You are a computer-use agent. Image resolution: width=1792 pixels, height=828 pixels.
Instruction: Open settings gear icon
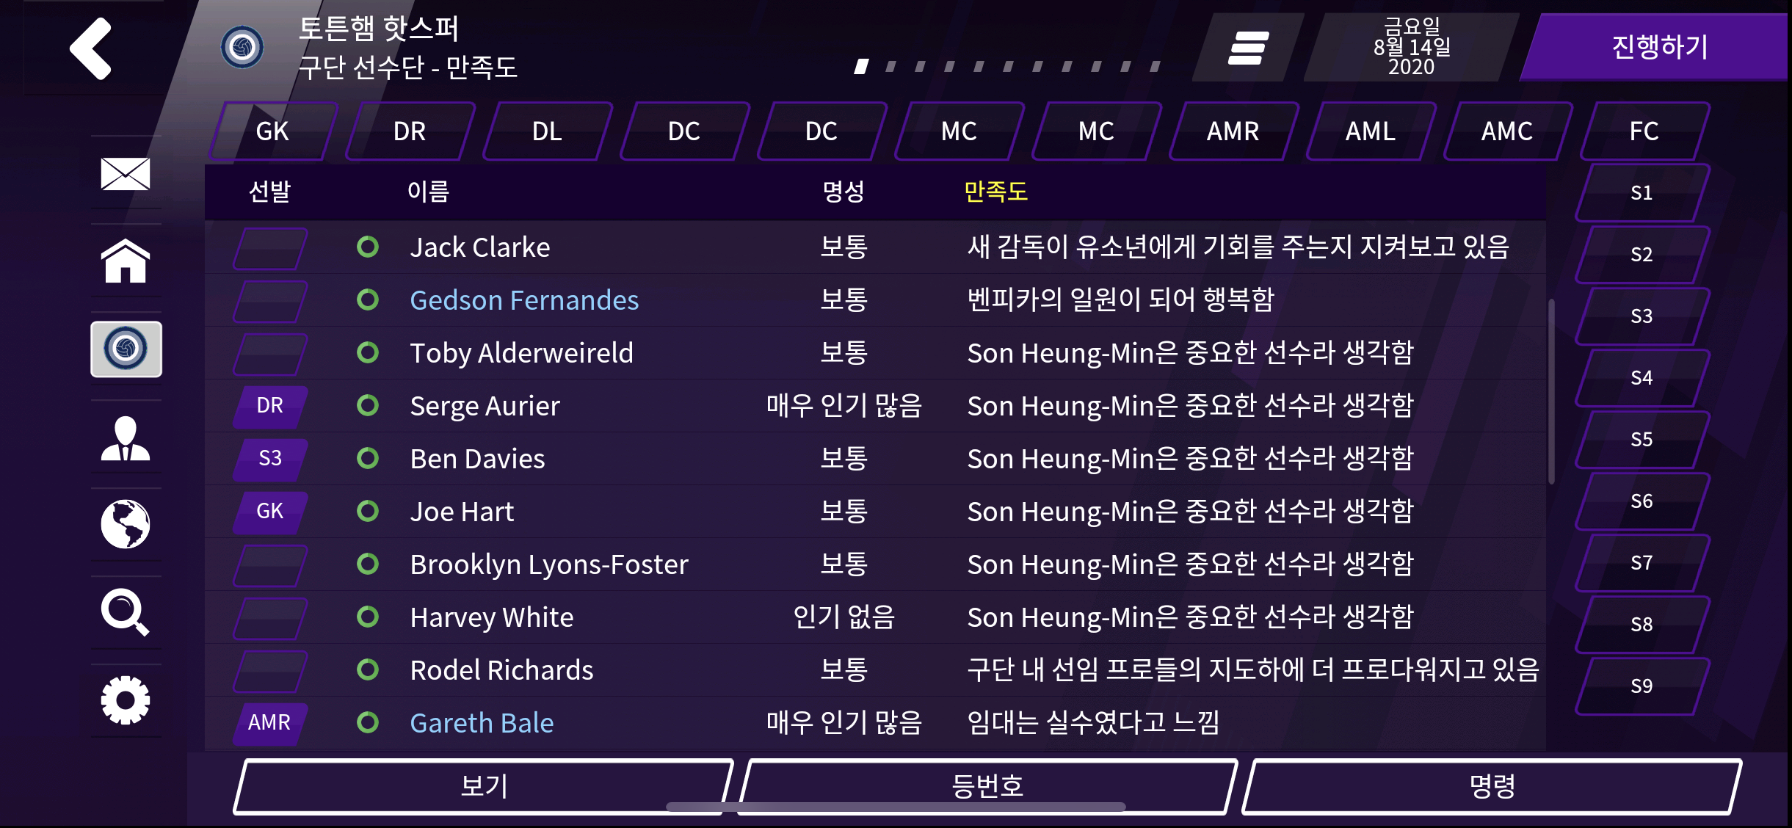tap(126, 700)
